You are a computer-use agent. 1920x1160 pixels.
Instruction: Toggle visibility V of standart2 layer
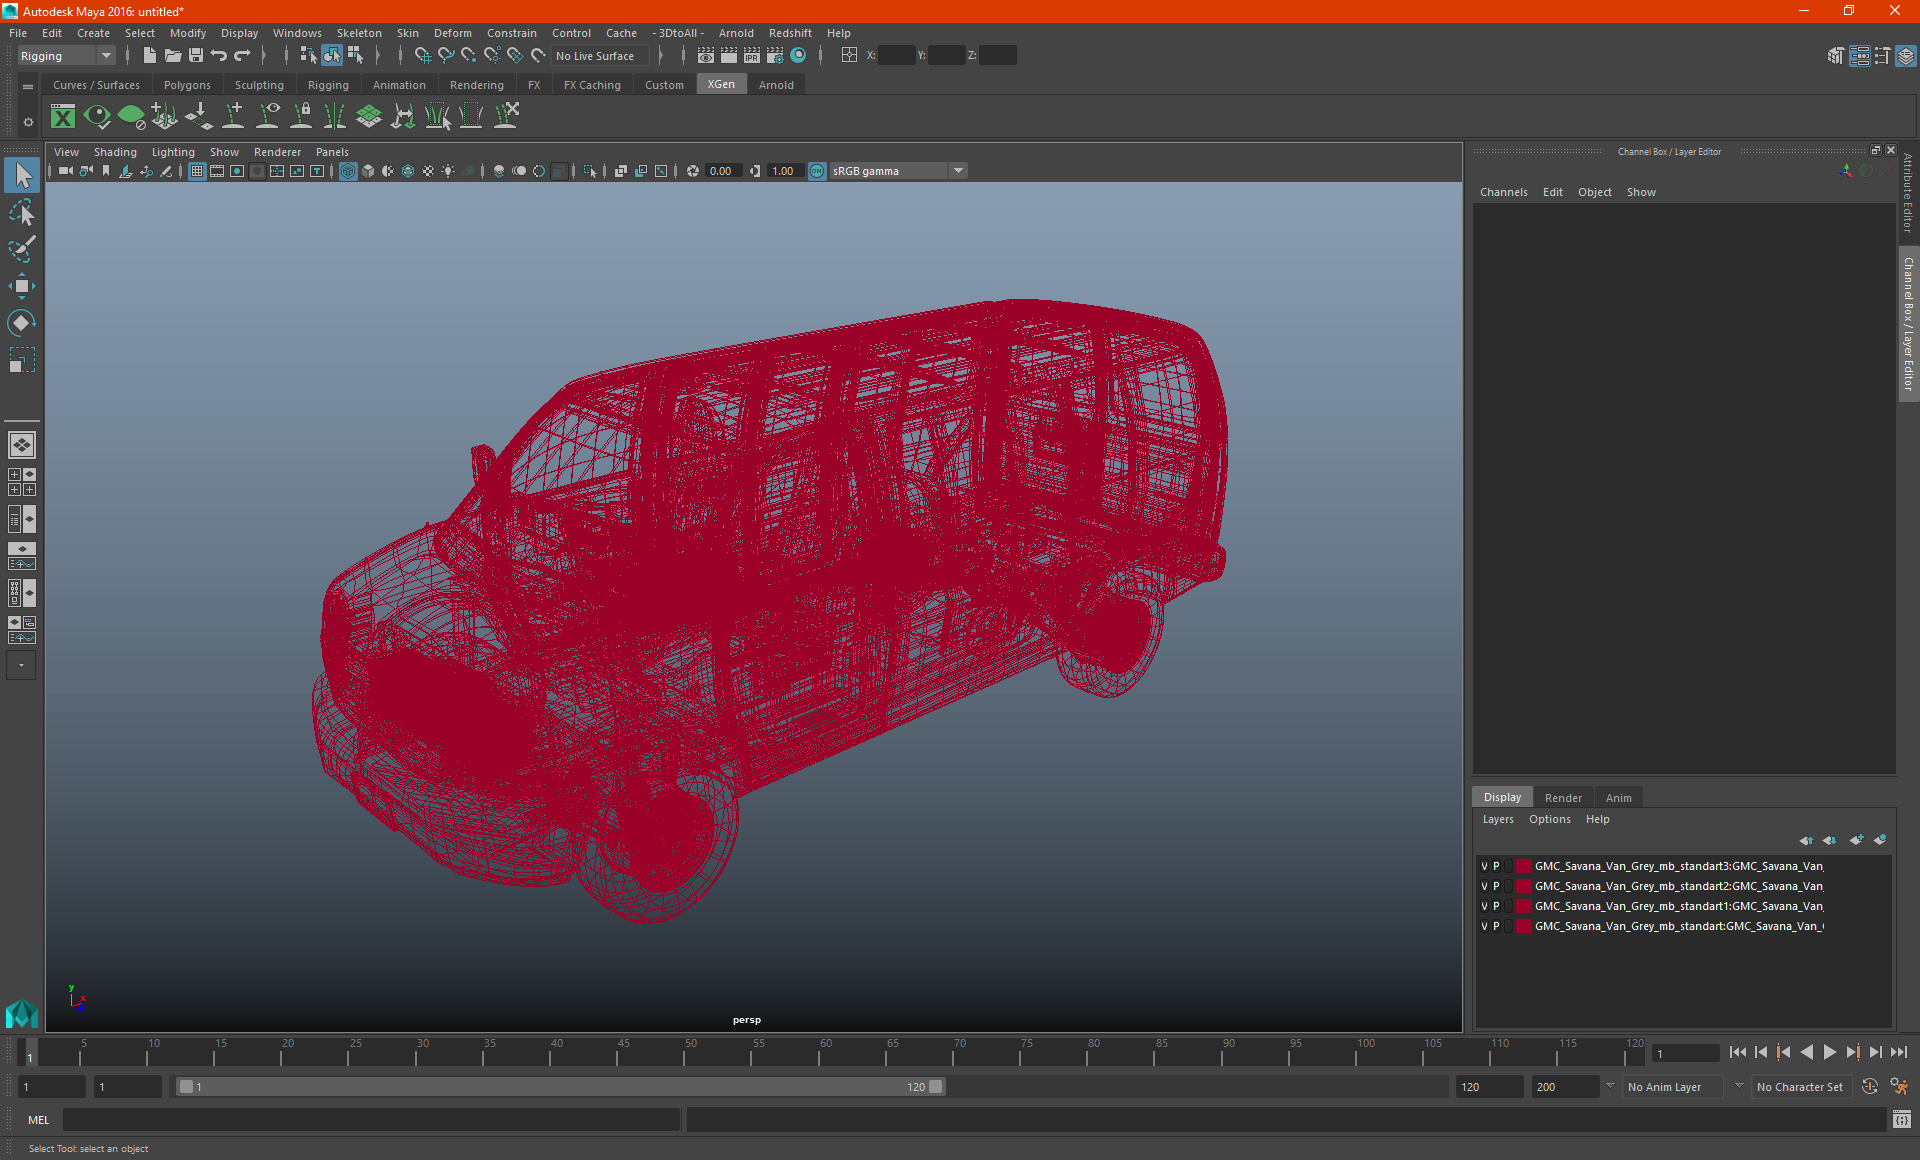pyautogui.click(x=1484, y=886)
